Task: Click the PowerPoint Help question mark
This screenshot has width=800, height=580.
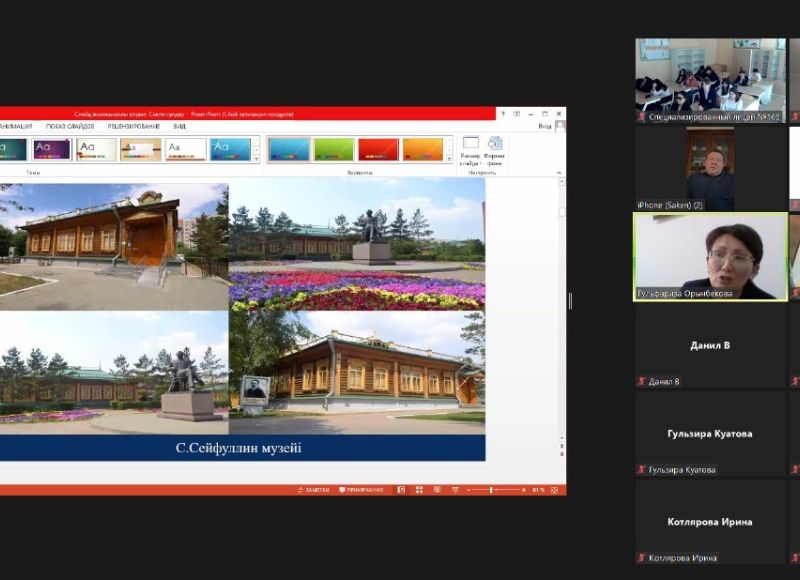Action: 503,114
